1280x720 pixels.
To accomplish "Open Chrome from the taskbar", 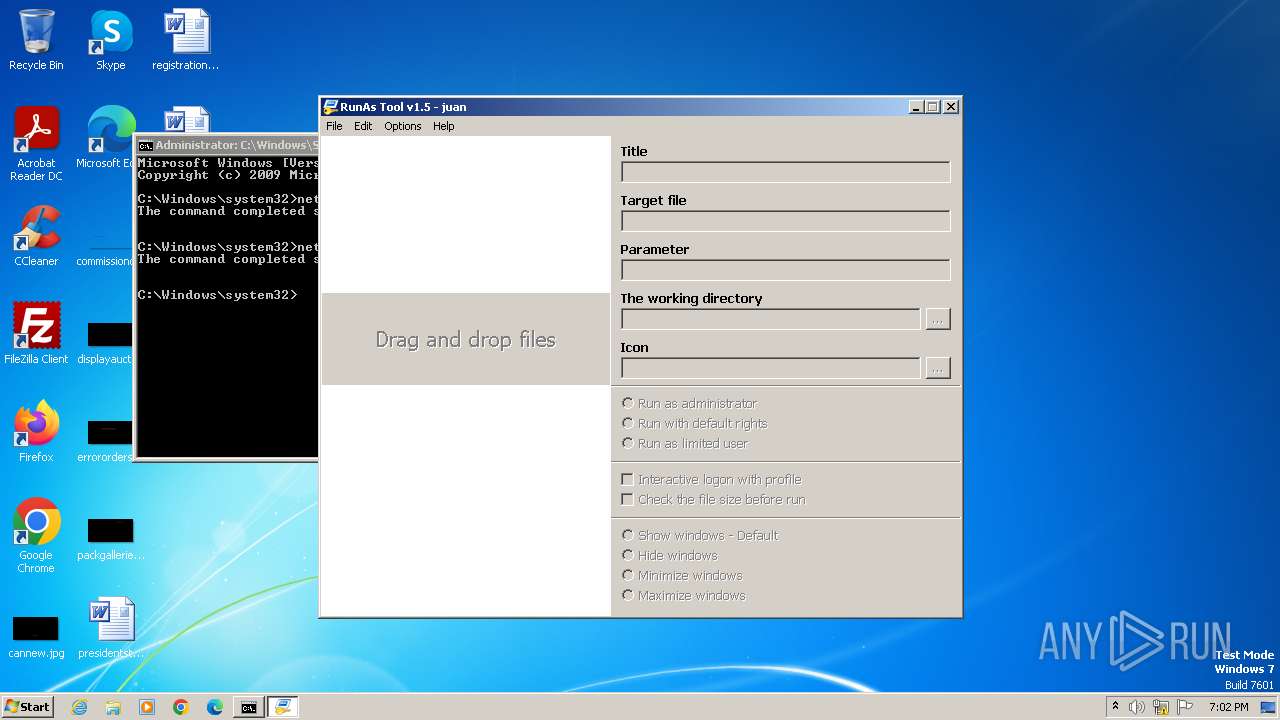I will (181, 707).
